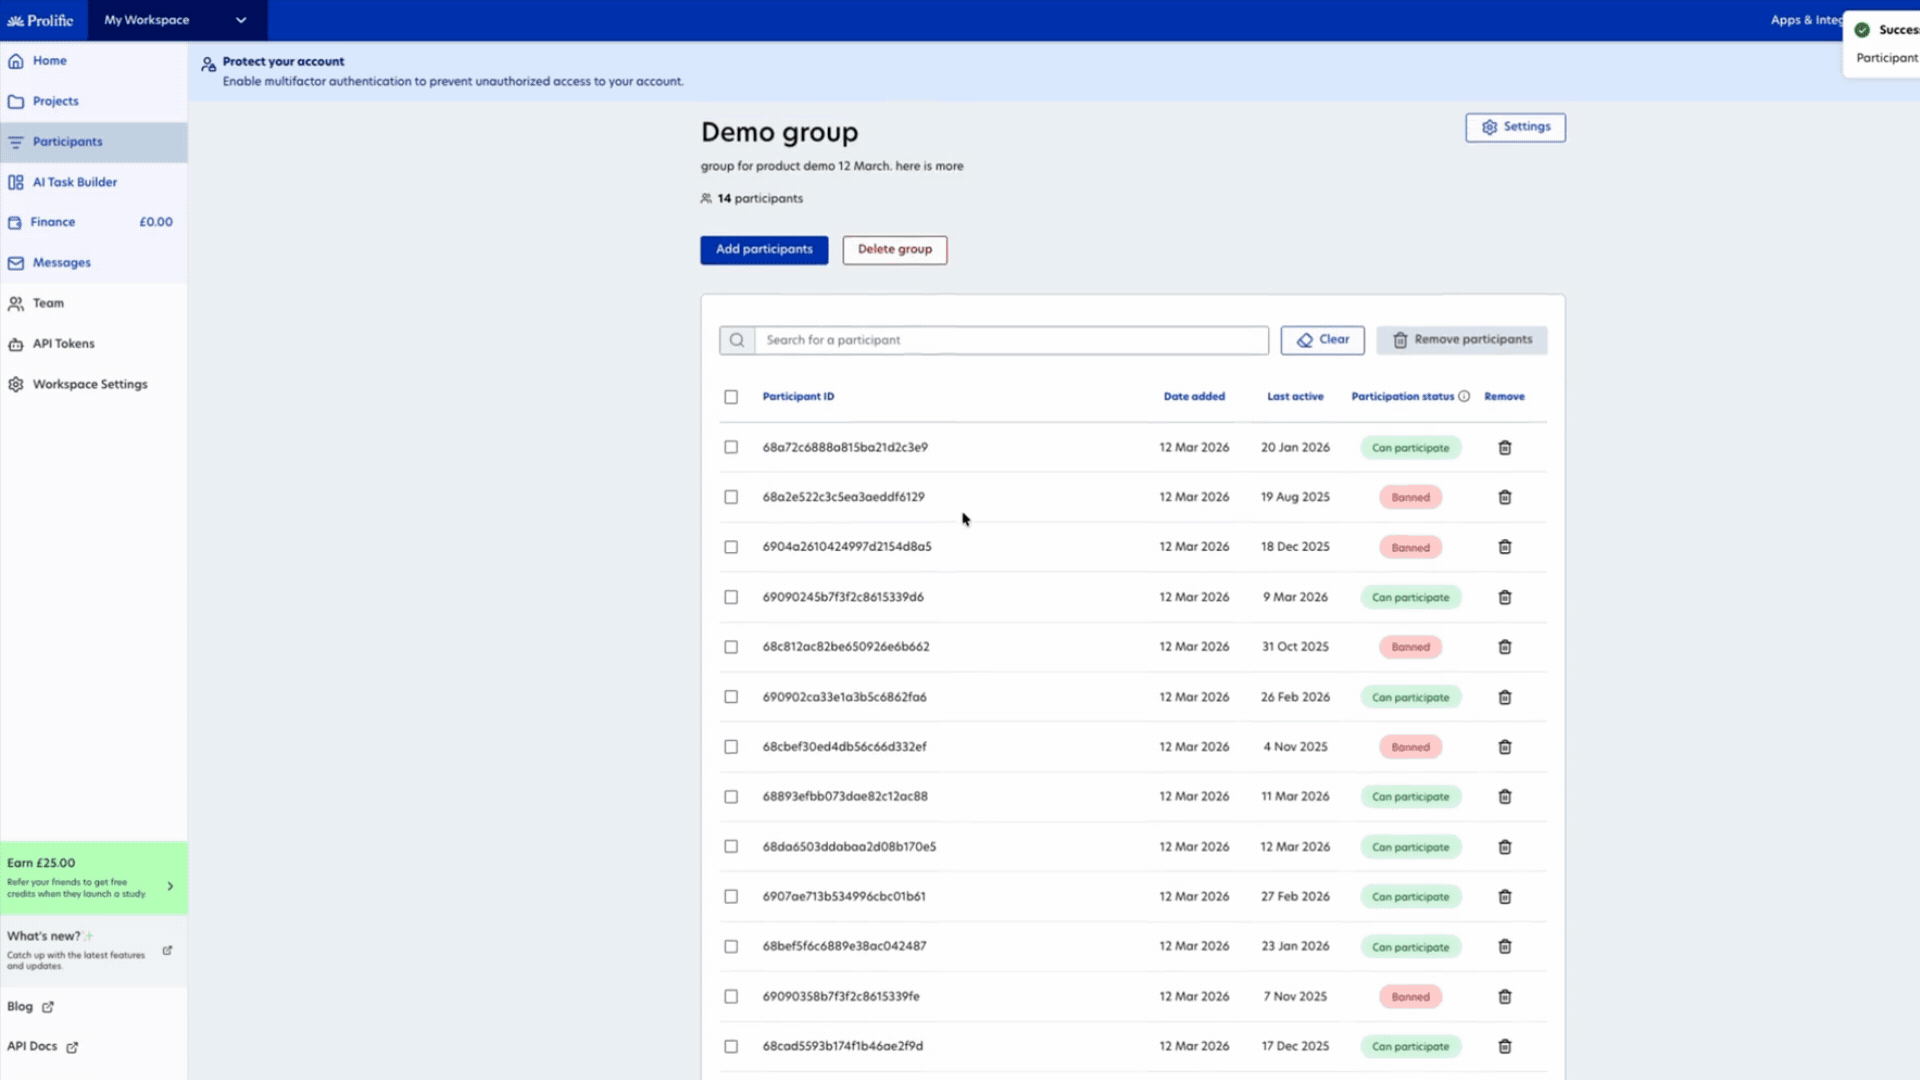This screenshot has height=1080, width=1920.
Task: Open AI Task Builder in sidebar
Action: tap(74, 182)
